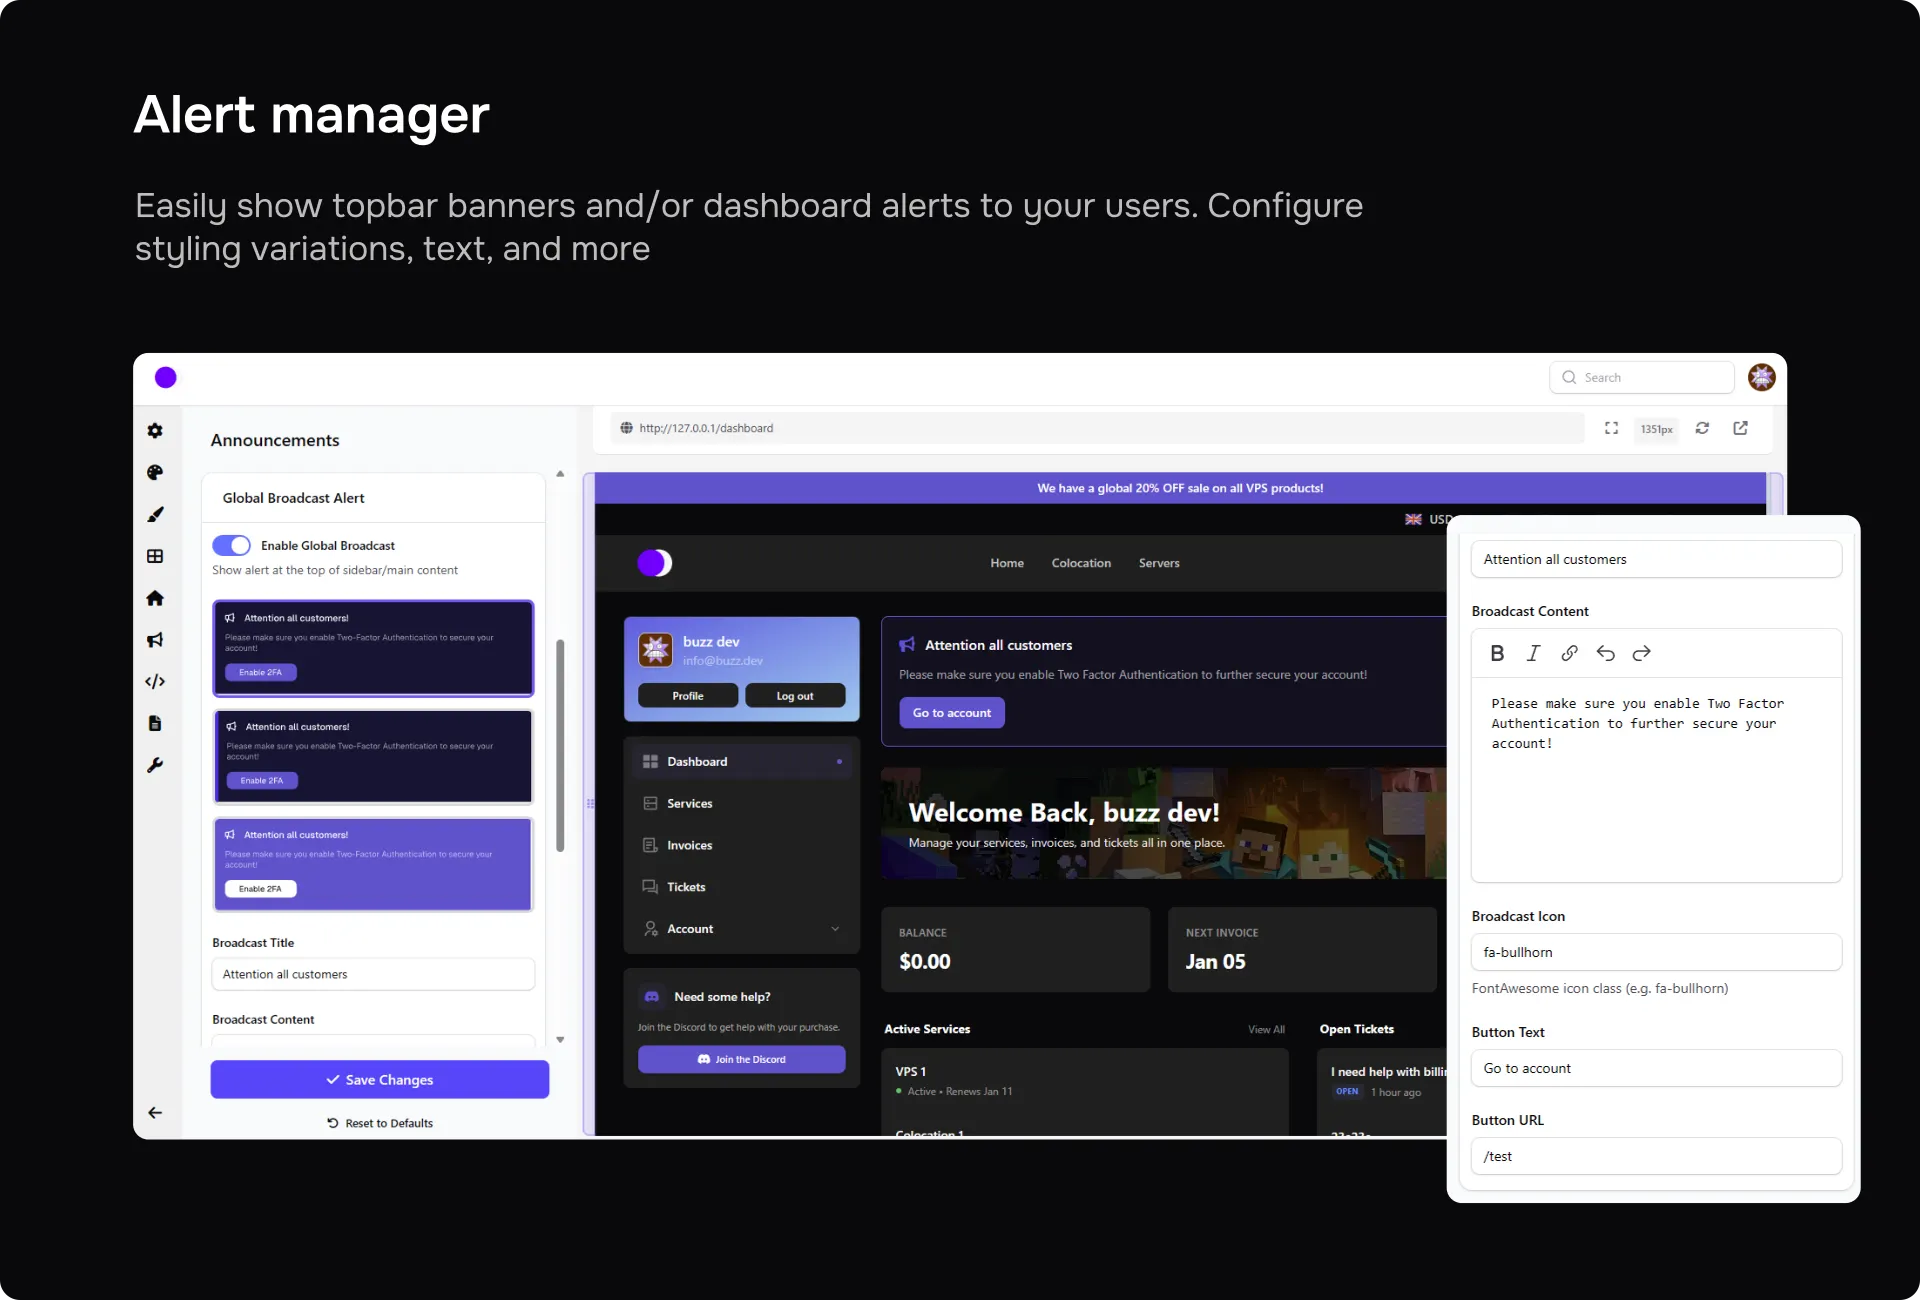The width and height of the screenshot is (1920, 1300).
Task: Click the Button URL input field
Action: point(1656,1156)
